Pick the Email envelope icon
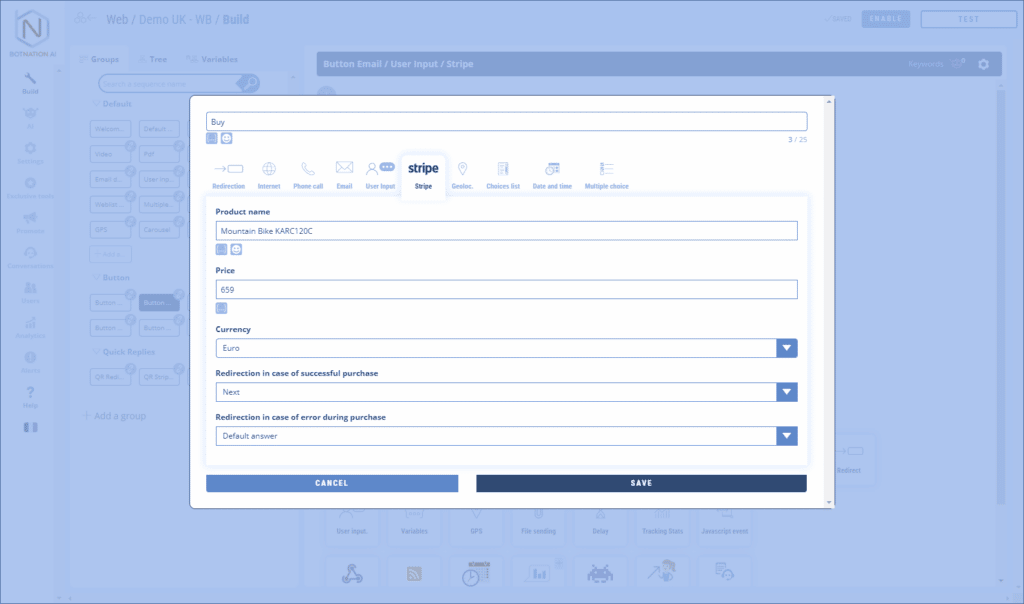 pos(344,168)
